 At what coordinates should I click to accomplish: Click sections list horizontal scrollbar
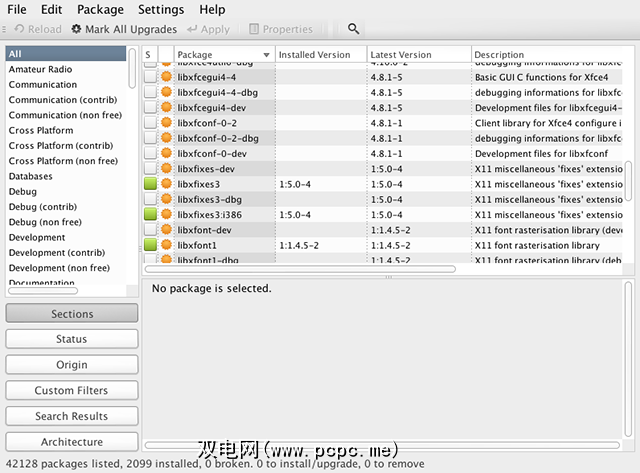click(x=43, y=291)
